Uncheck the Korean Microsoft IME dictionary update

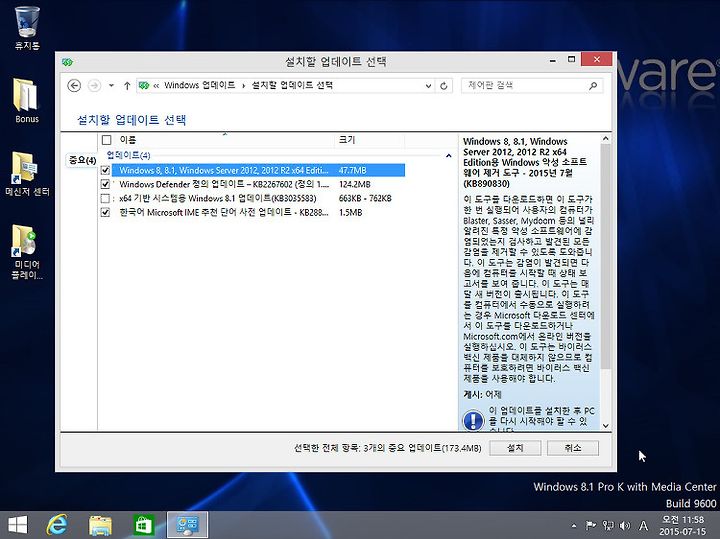coord(106,213)
